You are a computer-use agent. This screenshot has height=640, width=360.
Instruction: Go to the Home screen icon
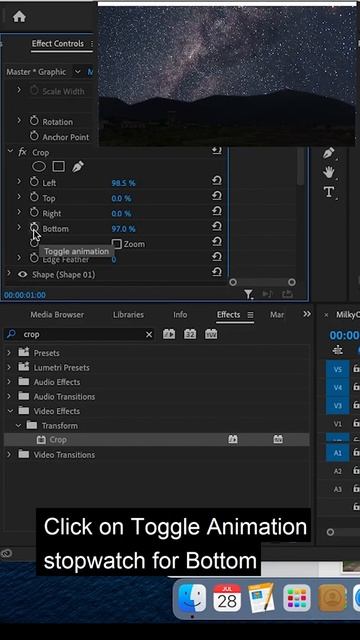coord(19,17)
